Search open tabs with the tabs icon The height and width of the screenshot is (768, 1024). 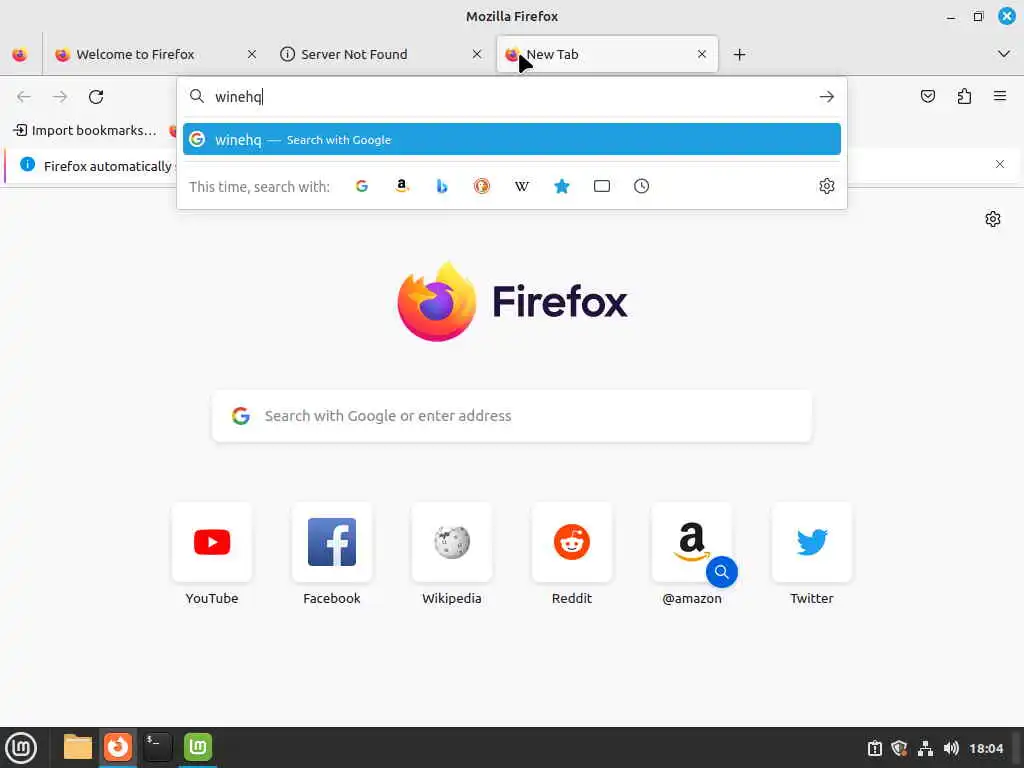tap(602, 186)
